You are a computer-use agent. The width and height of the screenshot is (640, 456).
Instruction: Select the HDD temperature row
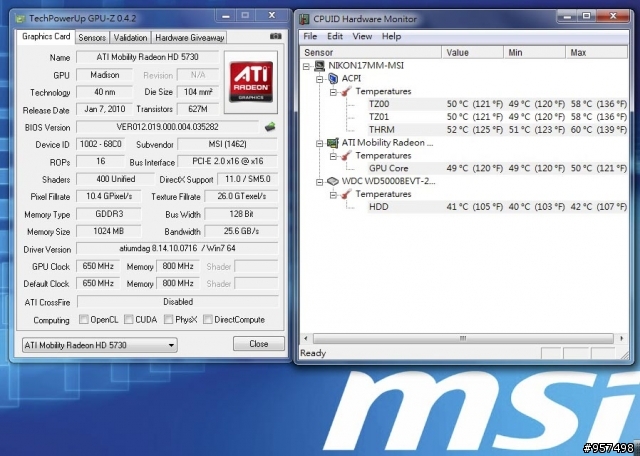497,207
